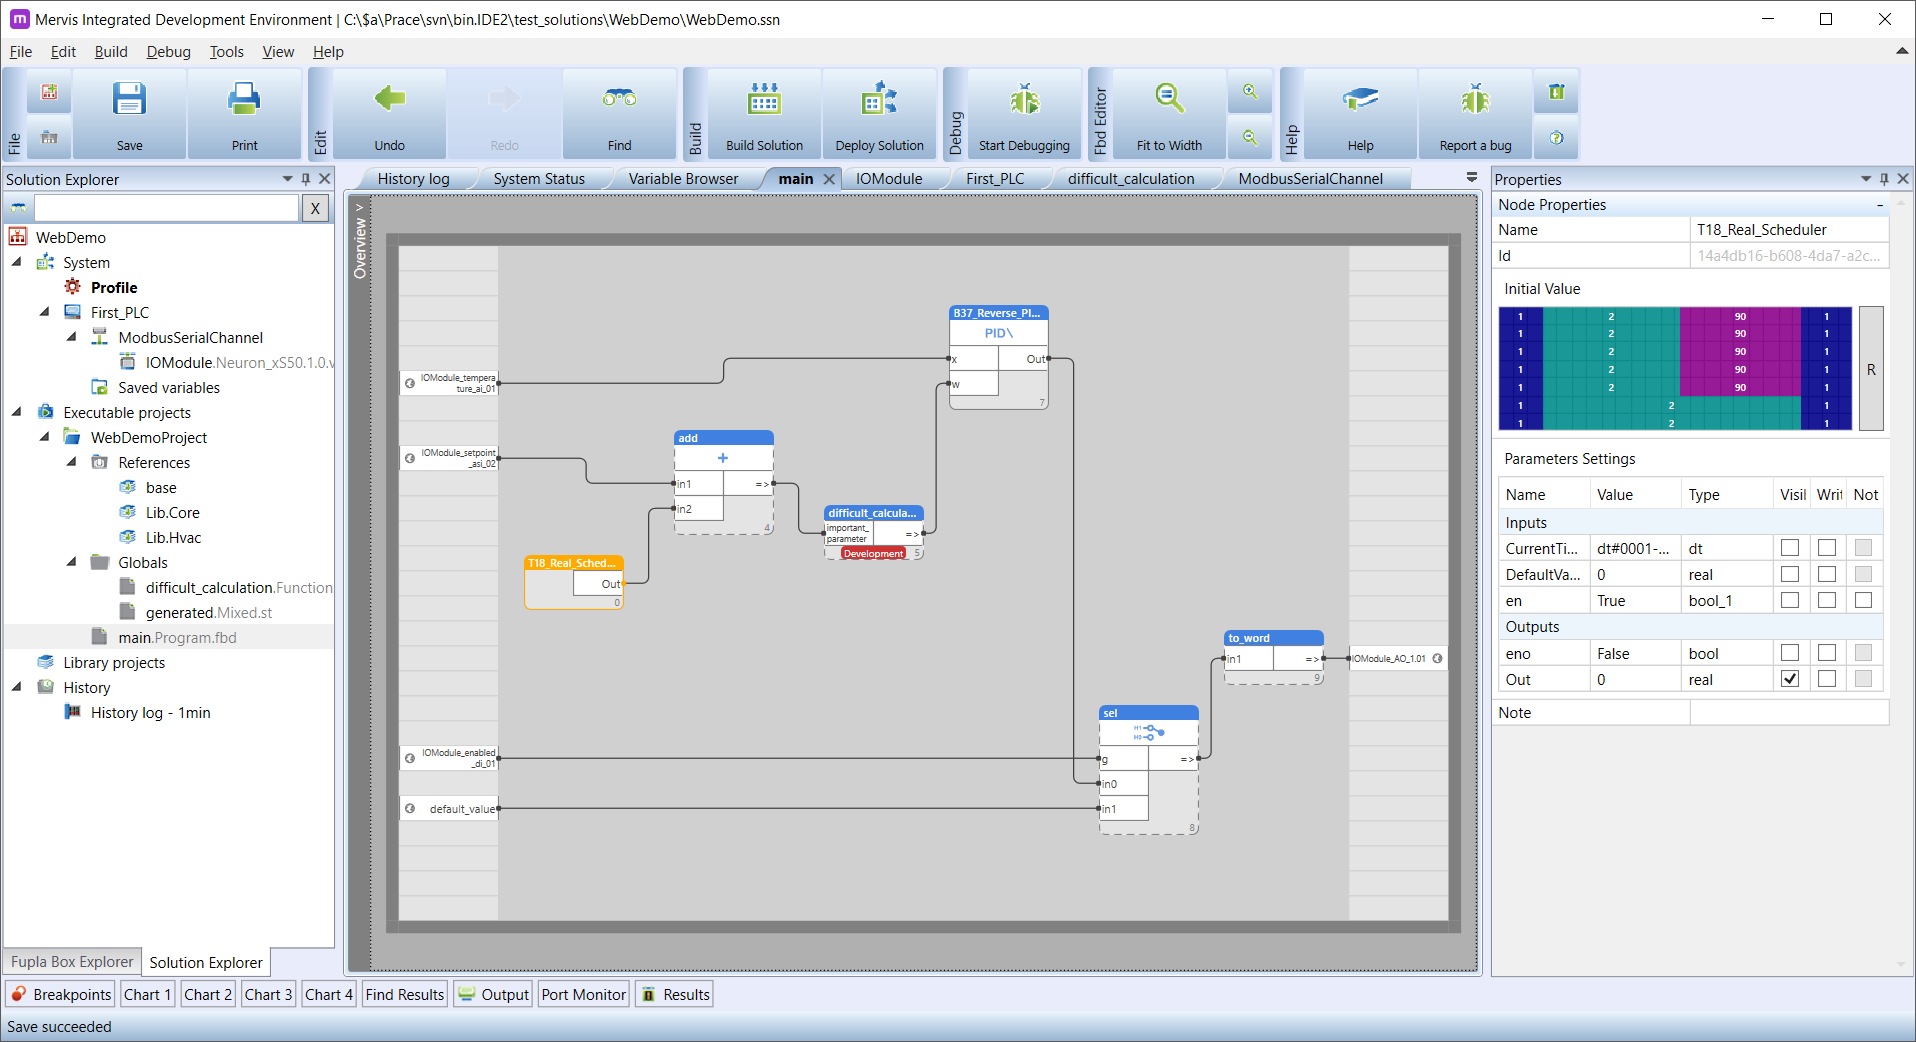Screen dimensions: 1916x1042
Task: Open the Port Monitor panel
Action: pos(583,994)
